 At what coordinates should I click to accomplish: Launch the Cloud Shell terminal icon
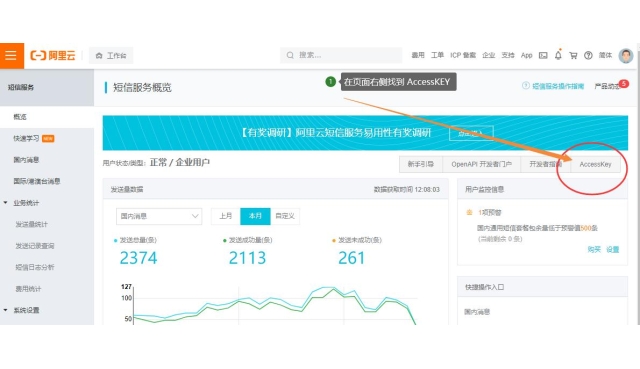pos(543,55)
